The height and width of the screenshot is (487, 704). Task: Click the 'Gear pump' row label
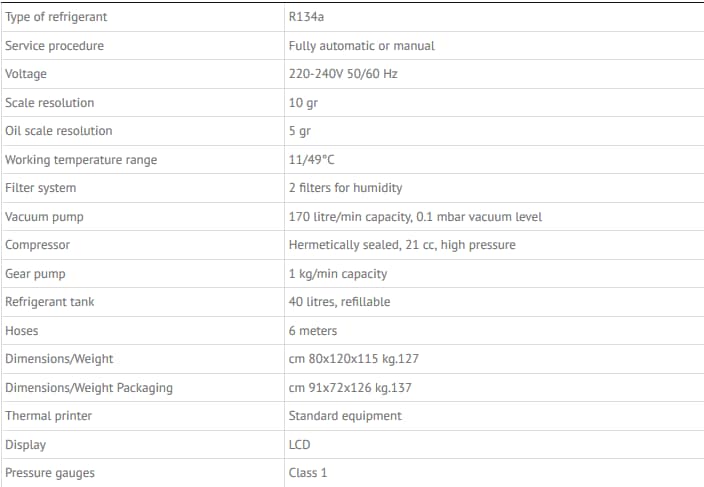point(35,274)
